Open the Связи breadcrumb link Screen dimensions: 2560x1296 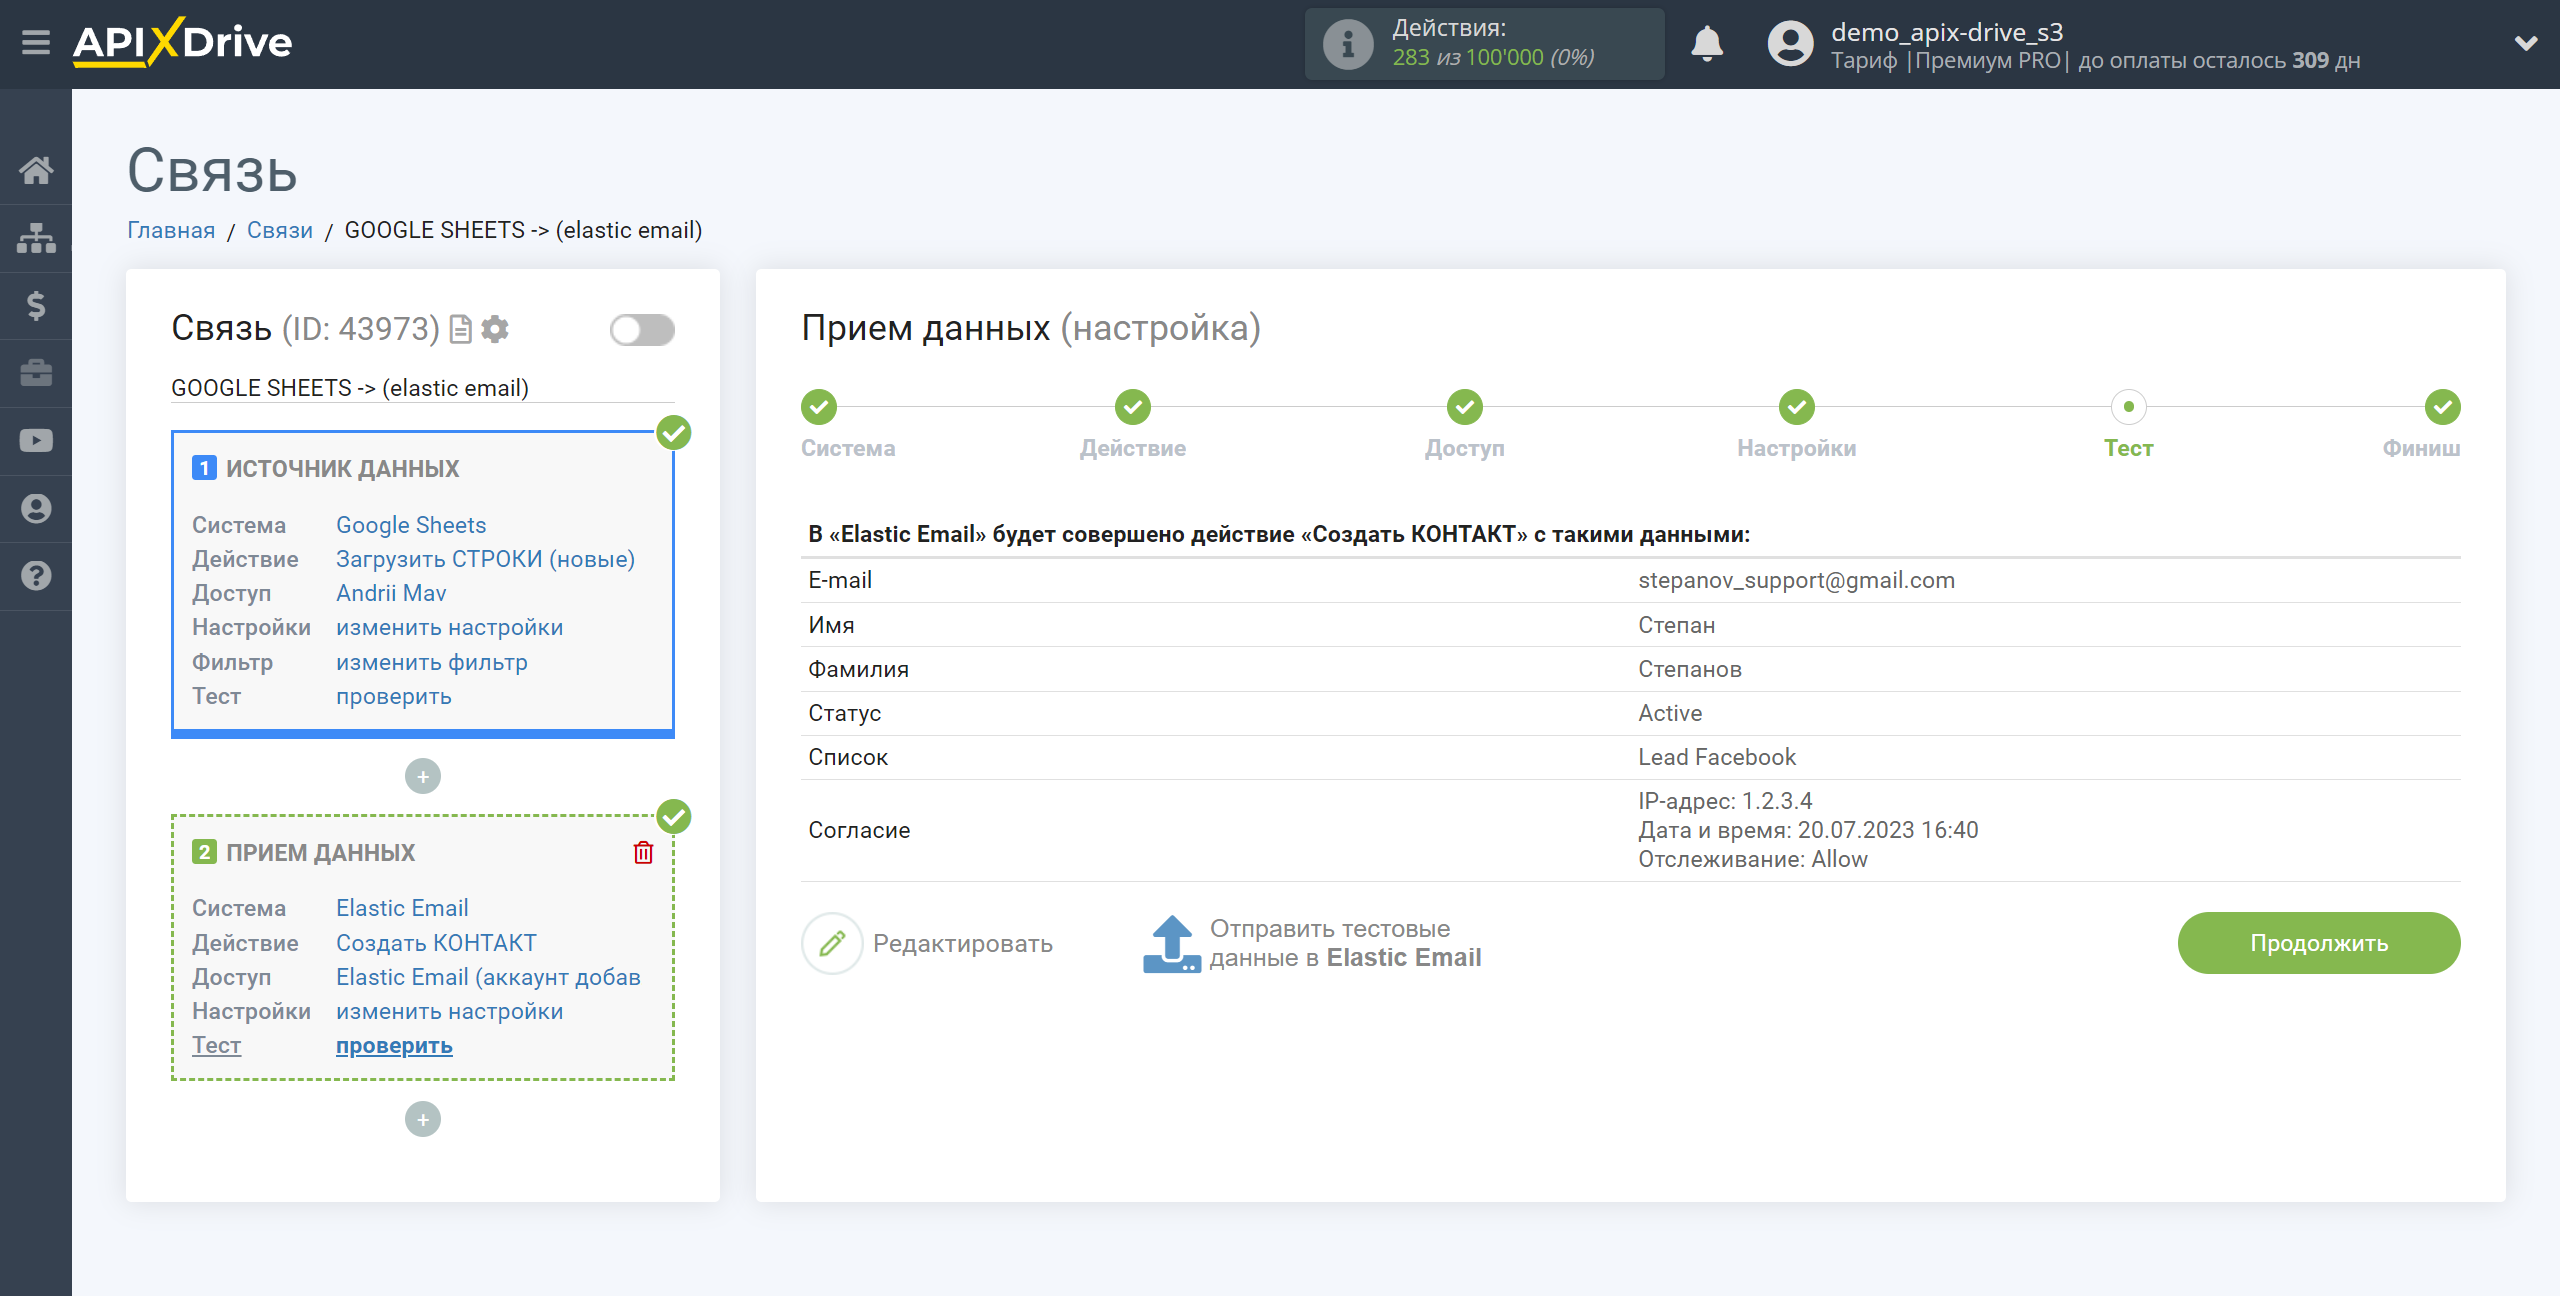(x=280, y=230)
